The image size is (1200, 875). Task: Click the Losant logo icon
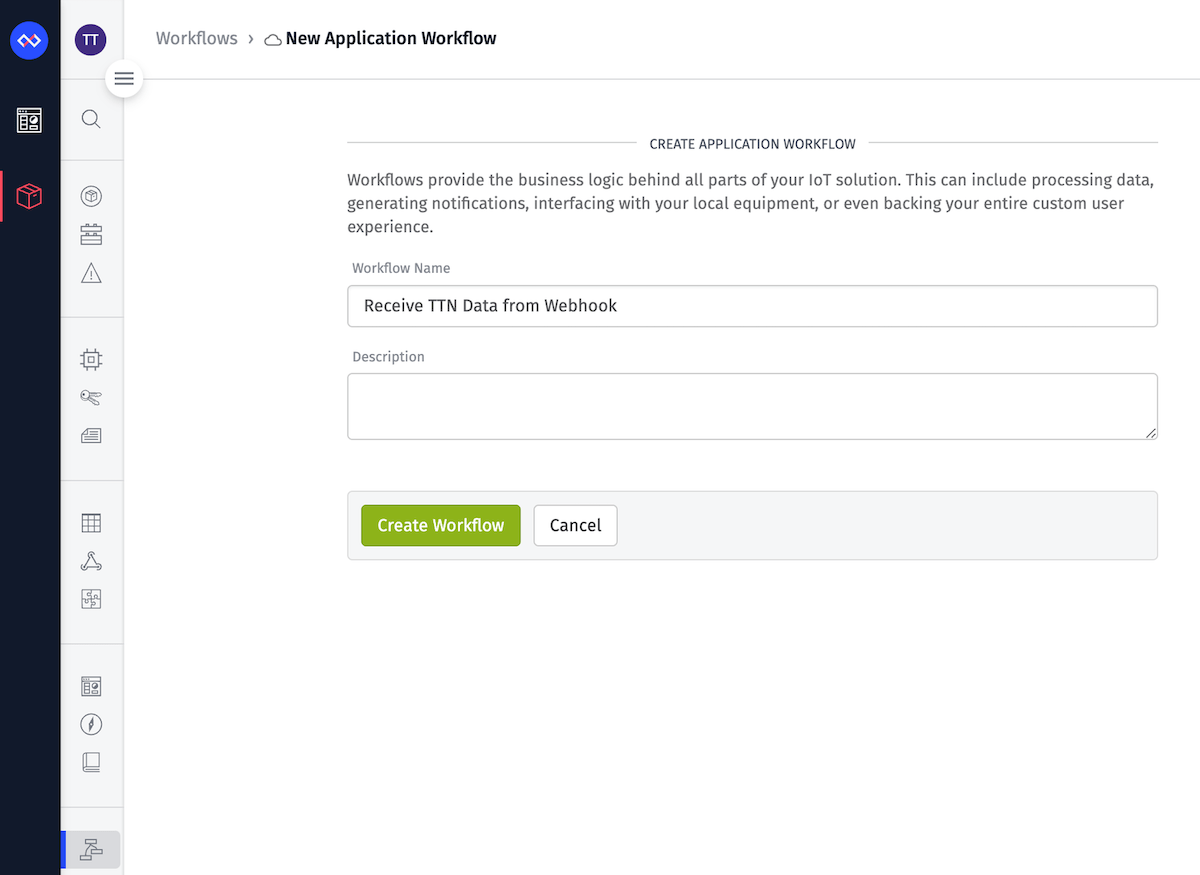29,40
